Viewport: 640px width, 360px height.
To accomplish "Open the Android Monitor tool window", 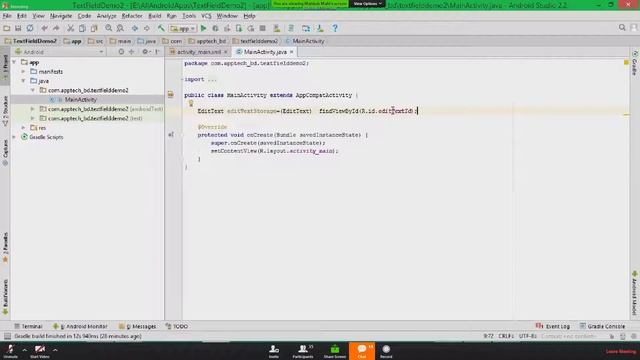I will click(80, 327).
